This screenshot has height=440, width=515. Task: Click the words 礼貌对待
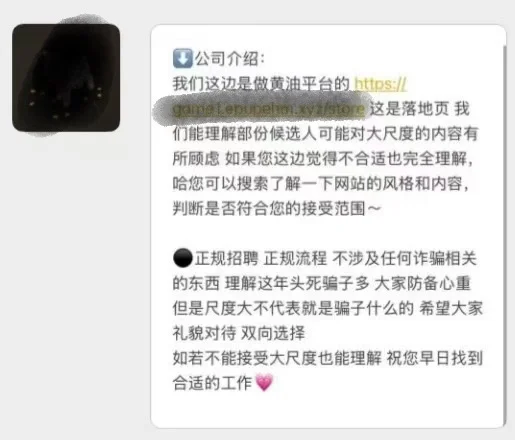click(204, 333)
